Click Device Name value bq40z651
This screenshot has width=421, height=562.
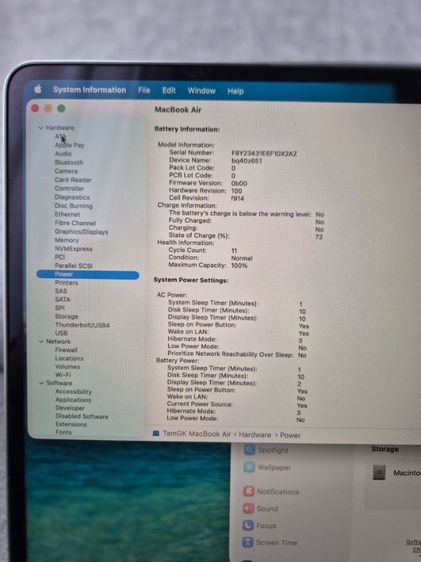pyautogui.click(x=247, y=161)
